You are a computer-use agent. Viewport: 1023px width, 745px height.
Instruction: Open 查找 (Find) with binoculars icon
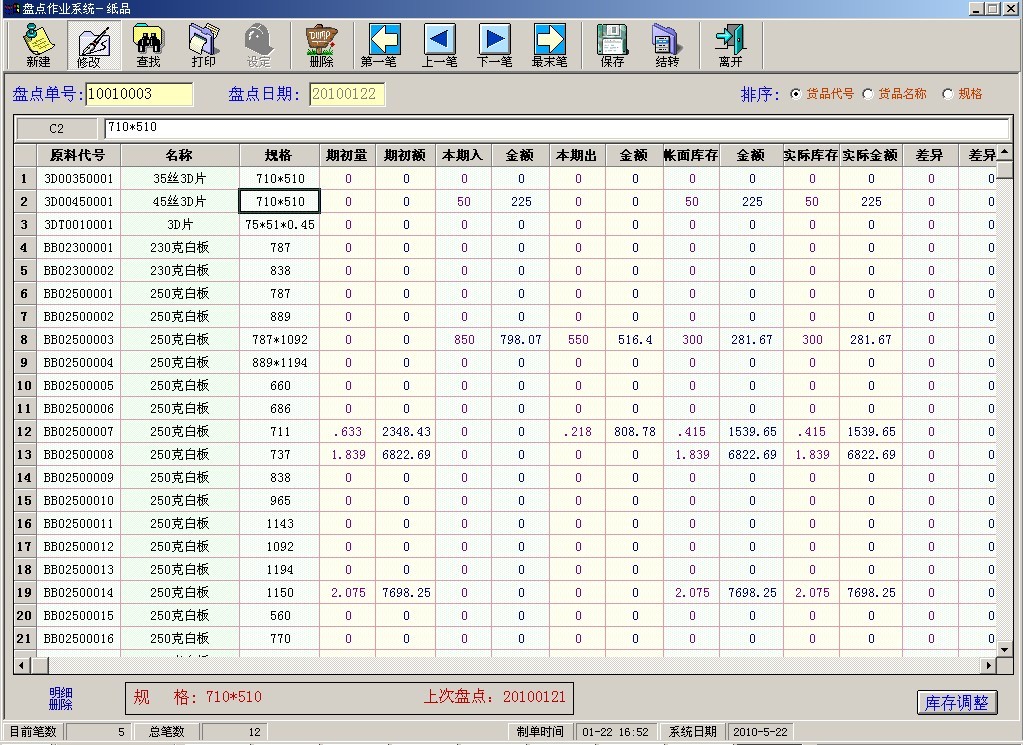pos(148,46)
